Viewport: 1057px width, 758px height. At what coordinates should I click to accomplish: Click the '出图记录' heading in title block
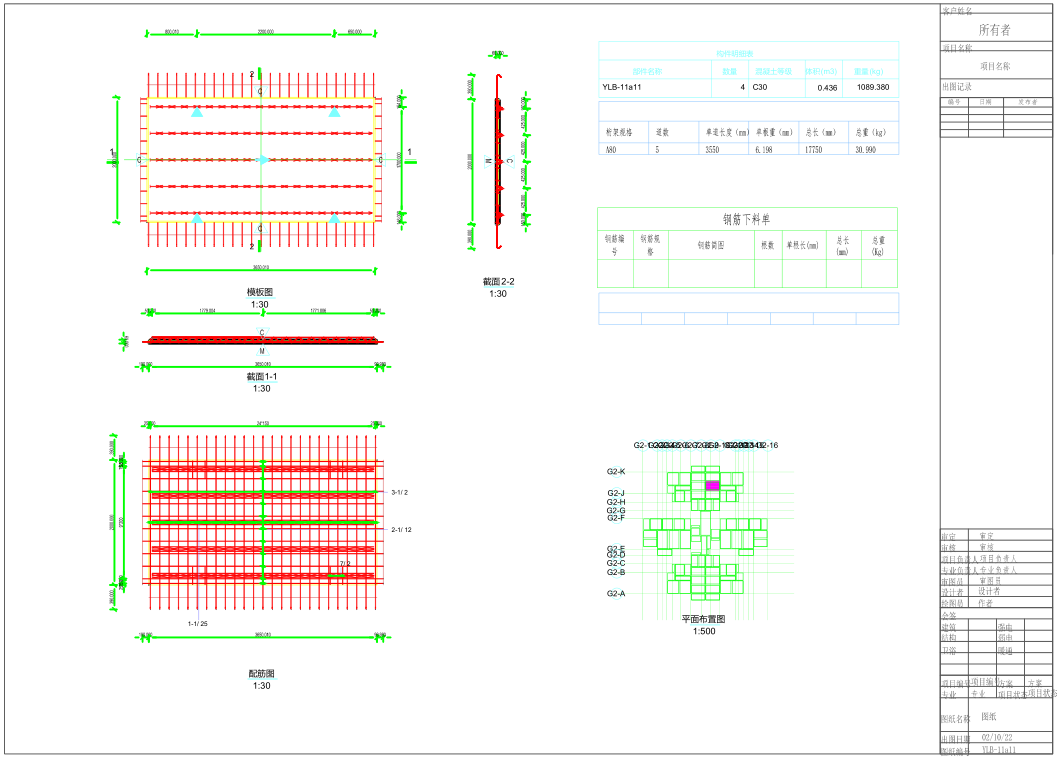[x=957, y=87]
